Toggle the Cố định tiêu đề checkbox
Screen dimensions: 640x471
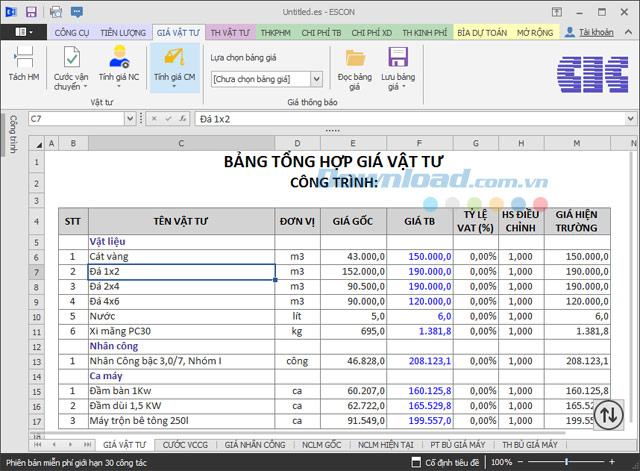click(x=414, y=462)
